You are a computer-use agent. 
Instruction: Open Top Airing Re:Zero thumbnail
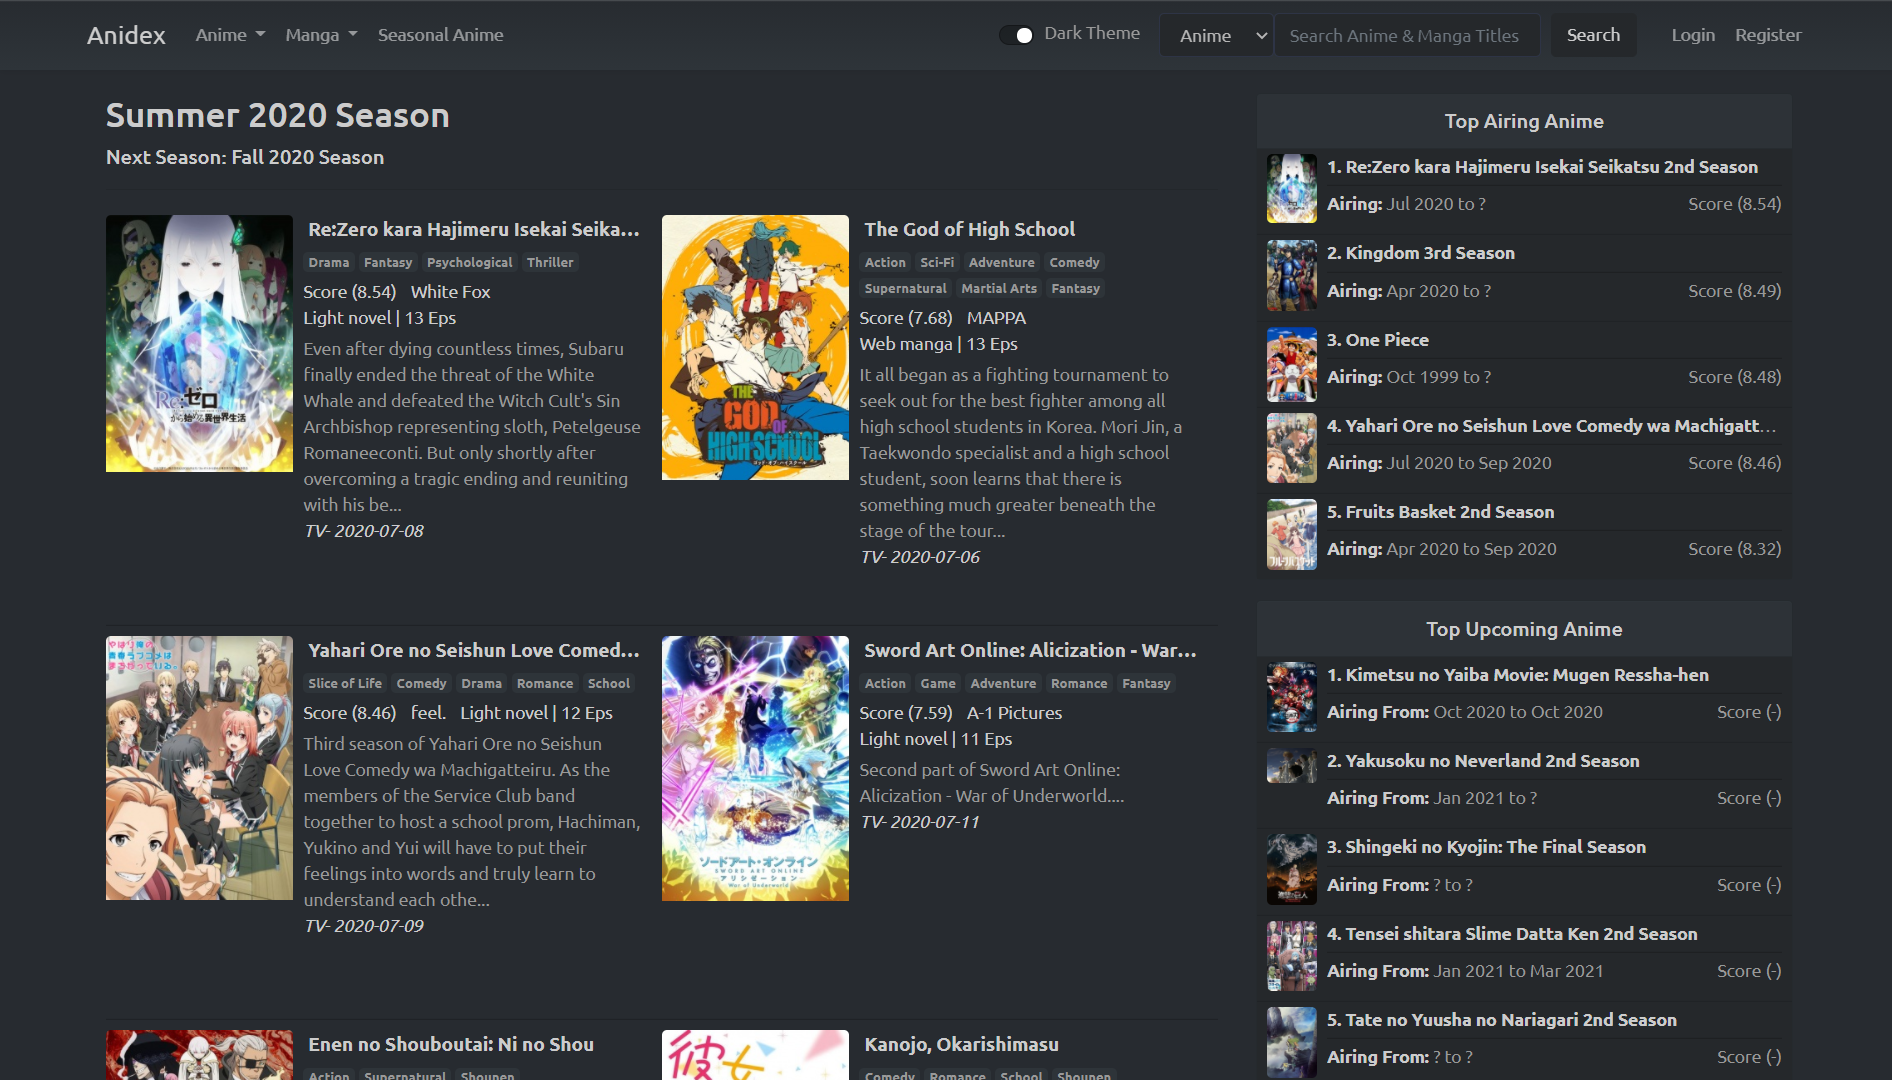tap(1292, 188)
